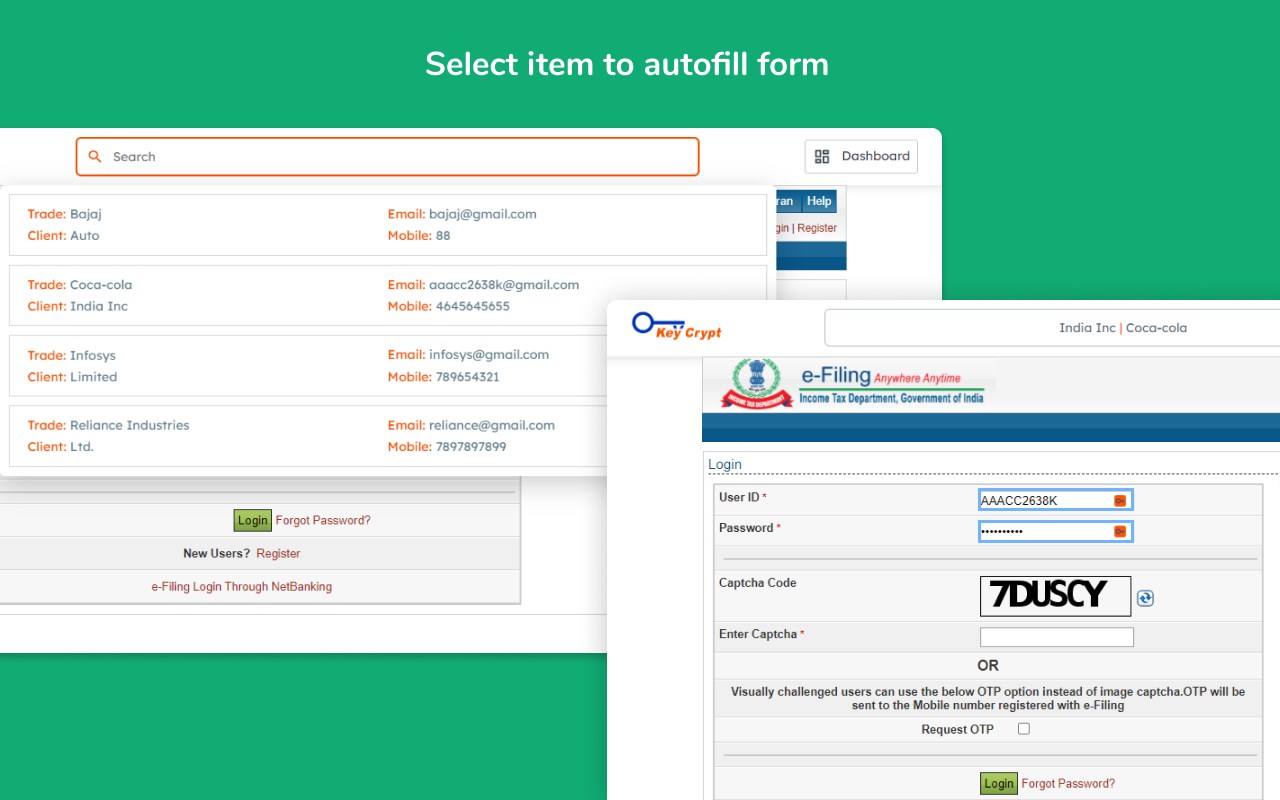
Task: Click email infosys@gmail.com text
Action: 489,355
